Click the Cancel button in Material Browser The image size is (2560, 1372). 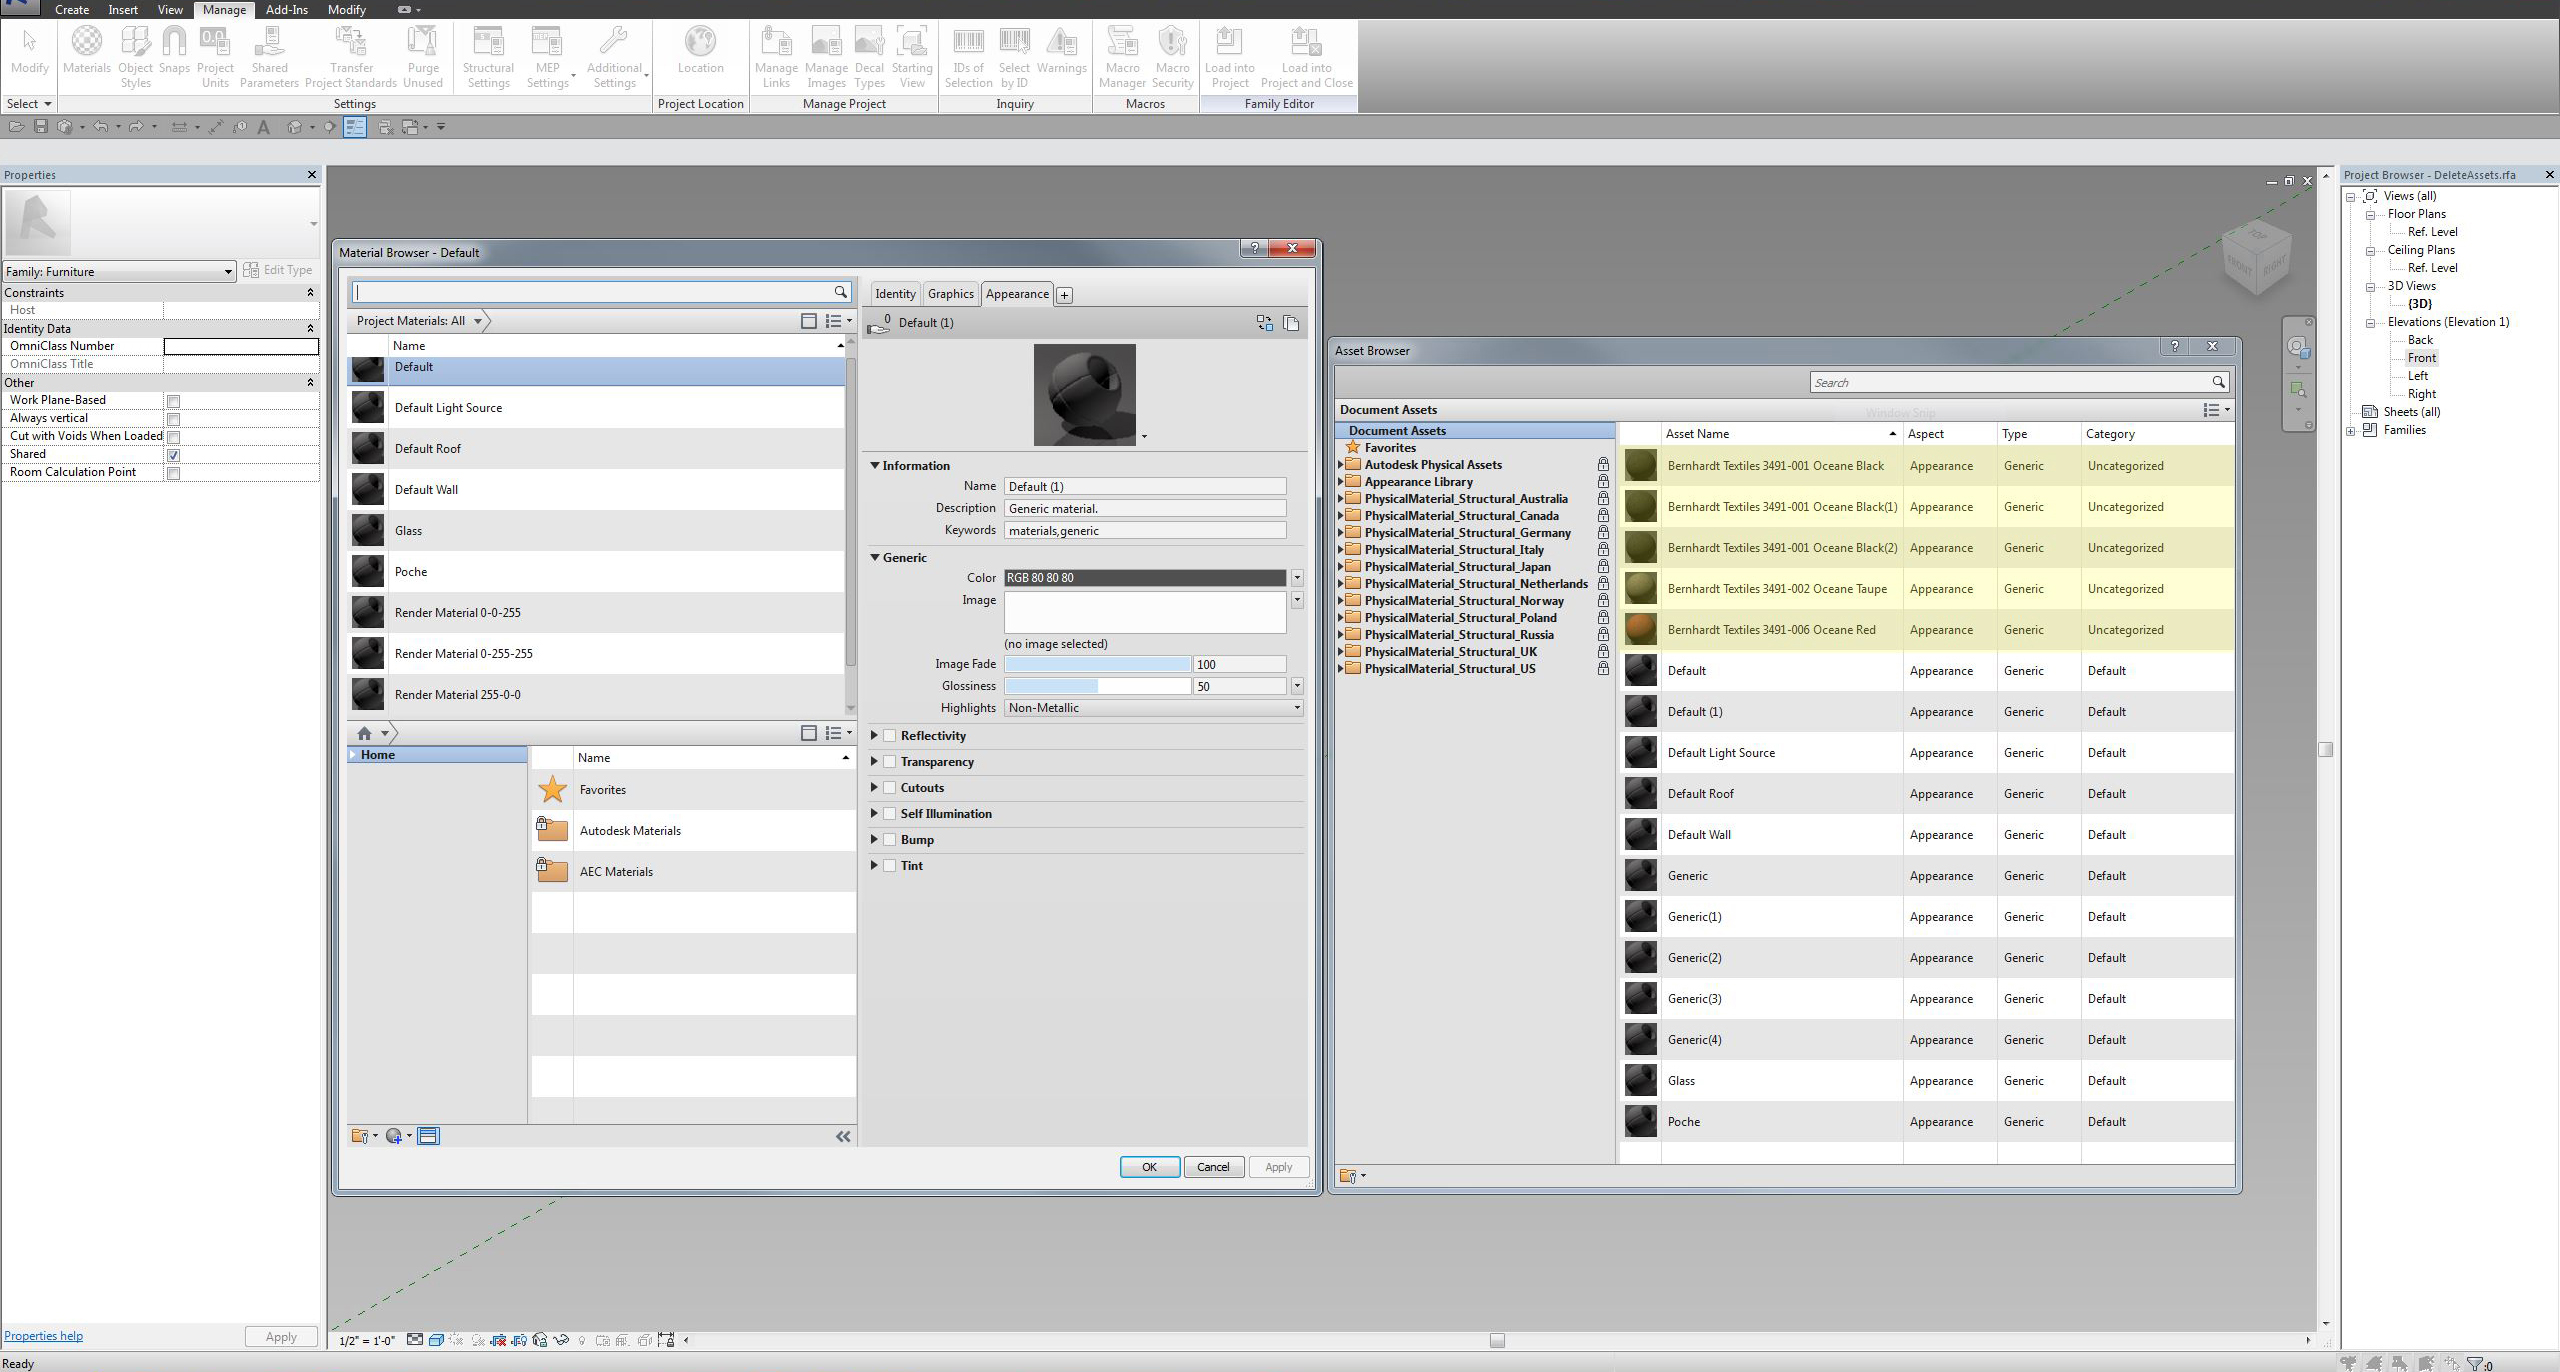coord(1213,1167)
